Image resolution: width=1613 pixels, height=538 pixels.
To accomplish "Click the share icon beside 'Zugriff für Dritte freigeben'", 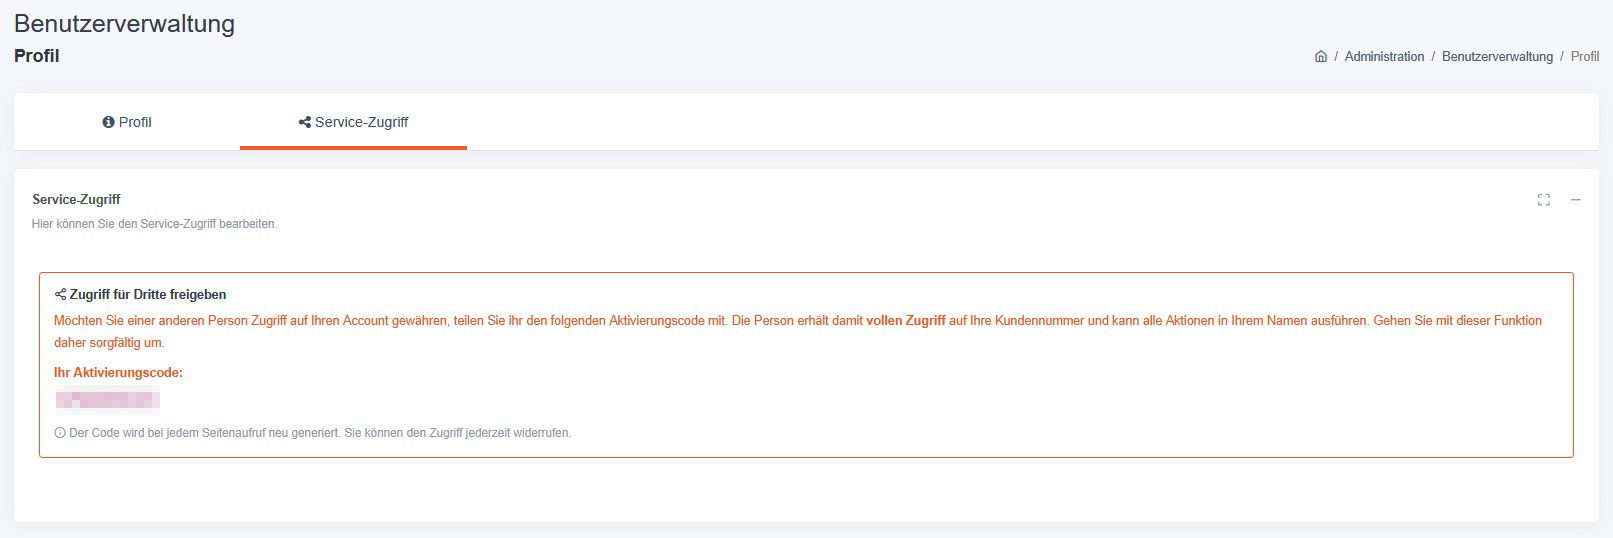I will coord(60,295).
